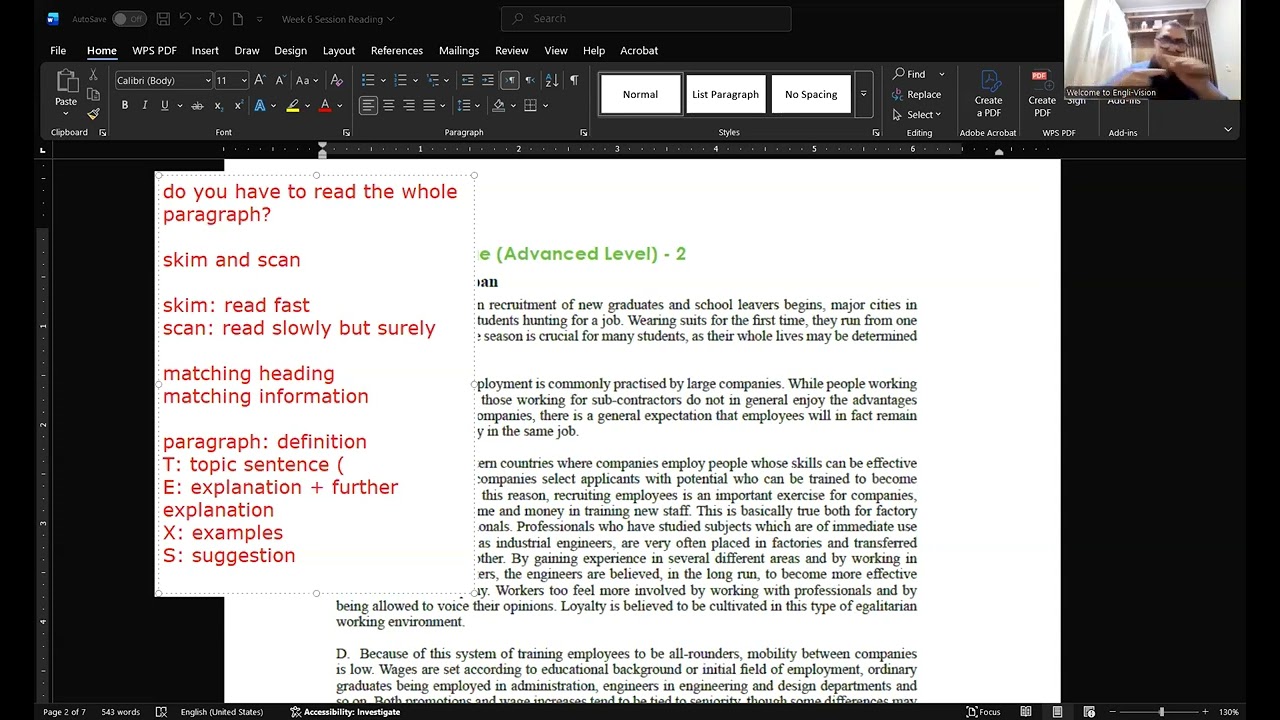Toggle the AutoSave switch
This screenshot has width=1280, height=720.
128,19
